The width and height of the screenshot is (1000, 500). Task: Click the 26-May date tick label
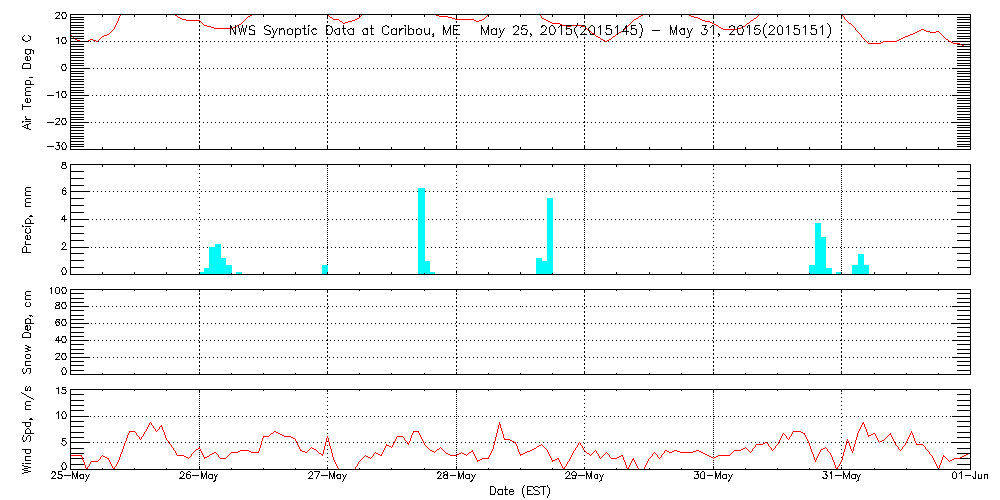199,477
